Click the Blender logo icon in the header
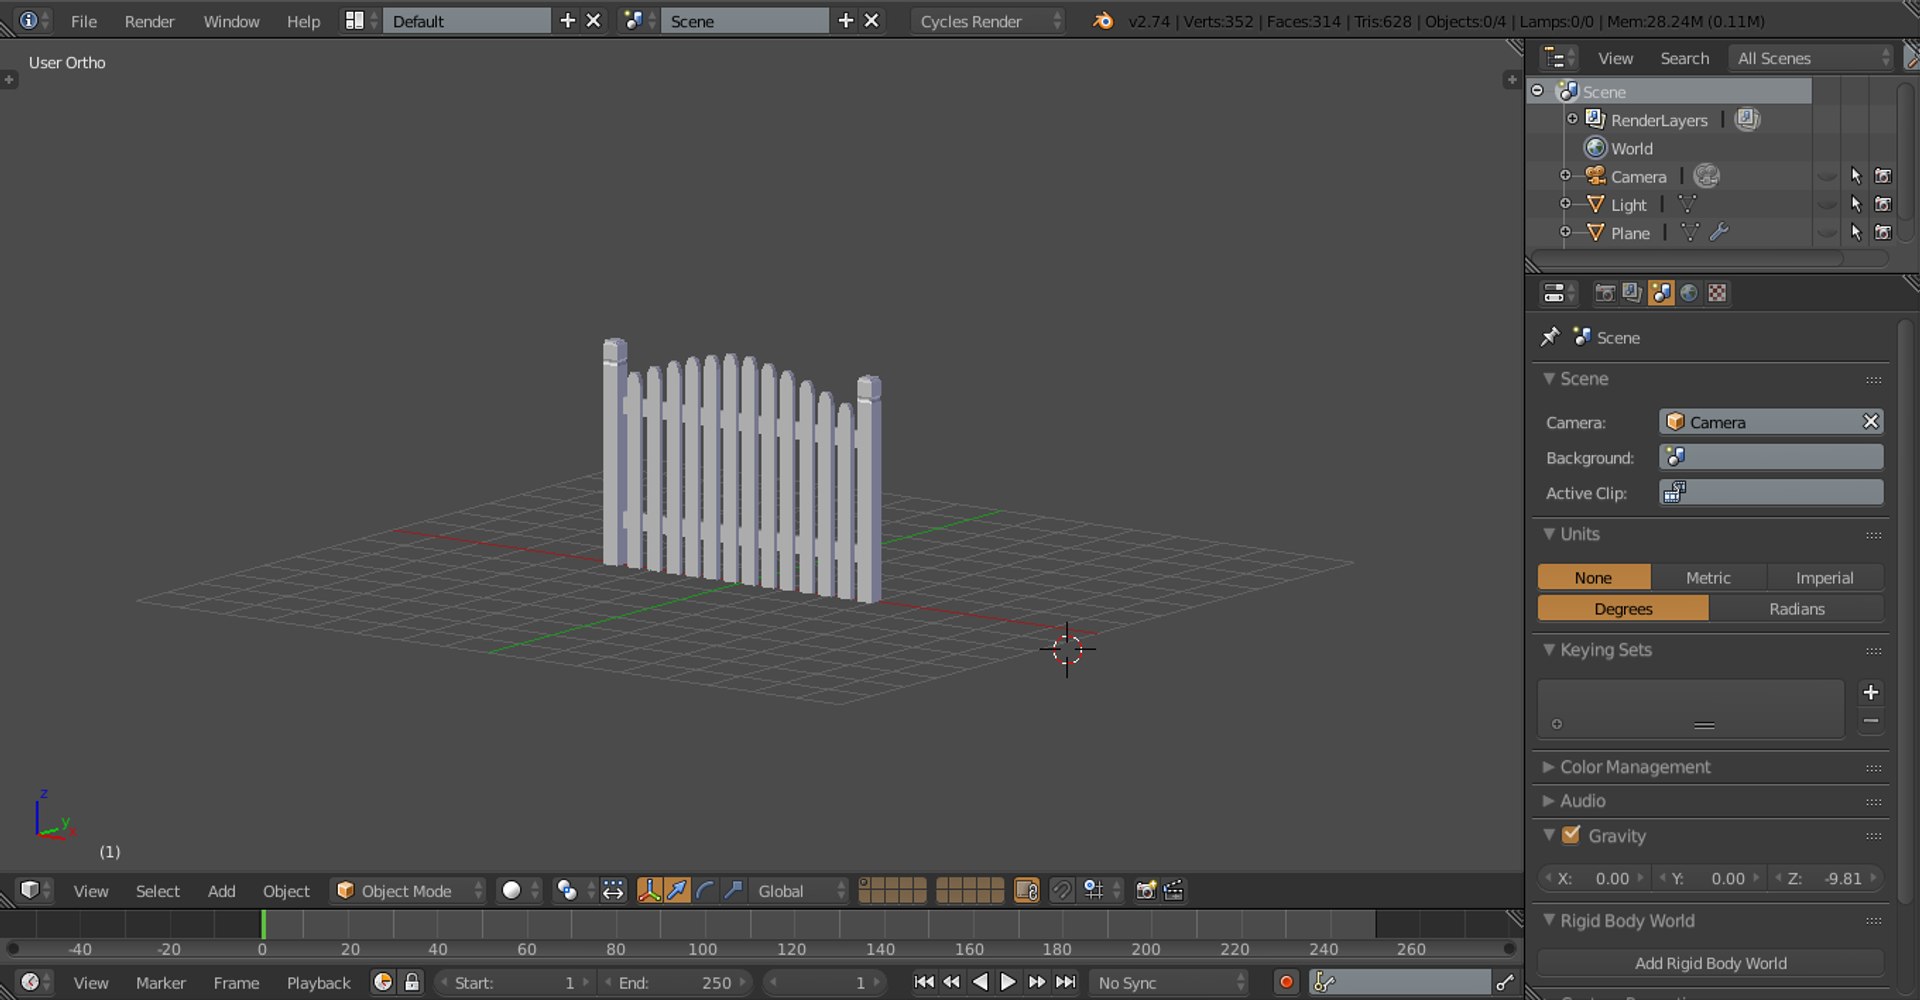Image resolution: width=1920 pixels, height=1000 pixels. tap(1103, 20)
